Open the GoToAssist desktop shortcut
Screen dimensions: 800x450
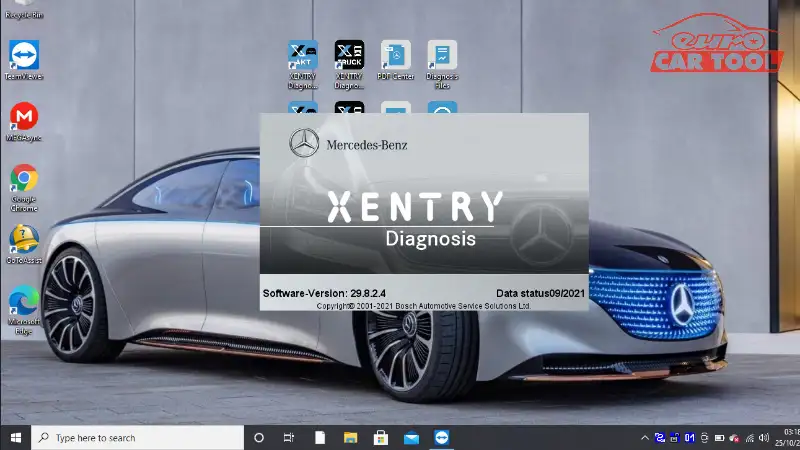point(23,244)
